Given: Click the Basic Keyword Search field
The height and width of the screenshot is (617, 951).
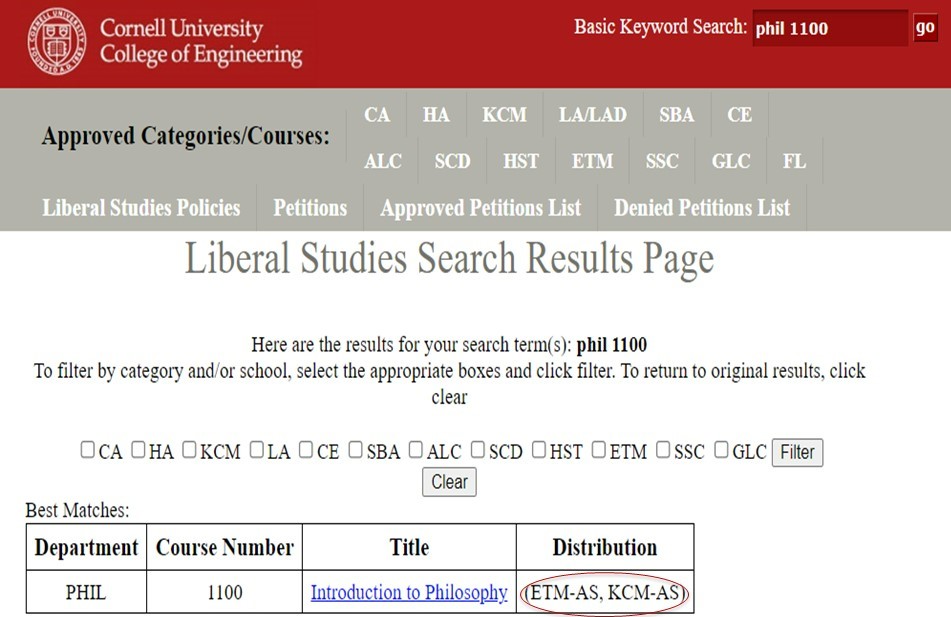Looking at the screenshot, I should (x=832, y=27).
